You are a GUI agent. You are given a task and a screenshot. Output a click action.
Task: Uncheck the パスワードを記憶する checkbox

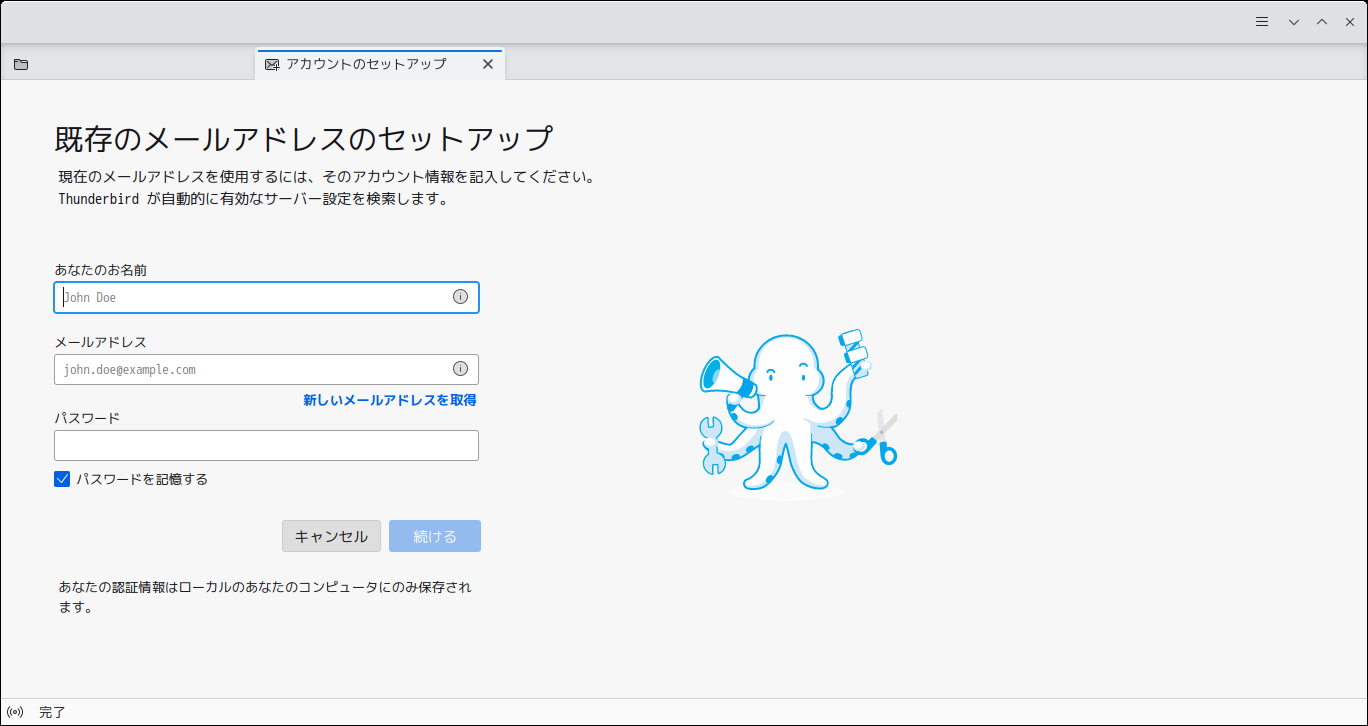[x=62, y=479]
